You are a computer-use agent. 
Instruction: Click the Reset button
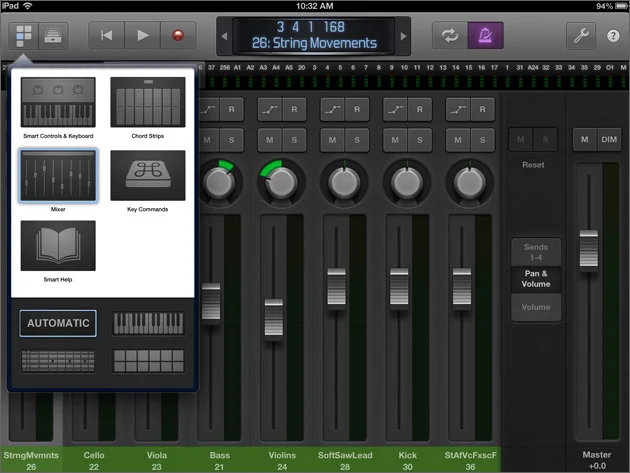pos(533,165)
